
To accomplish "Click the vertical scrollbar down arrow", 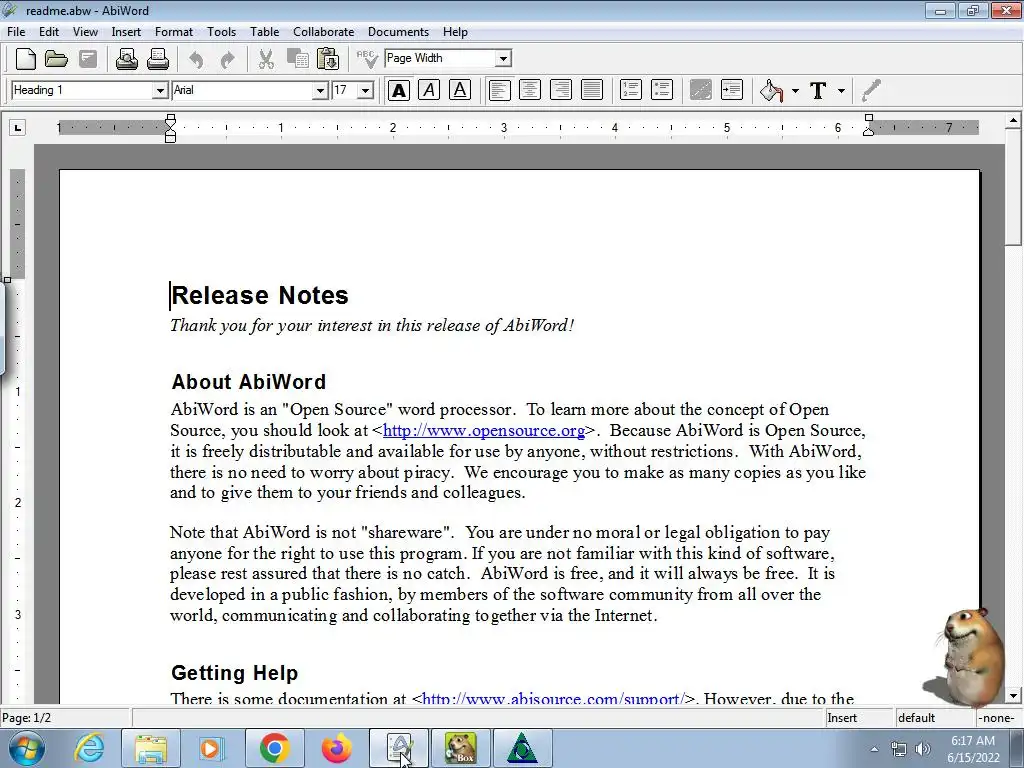I will click(1013, 696).
